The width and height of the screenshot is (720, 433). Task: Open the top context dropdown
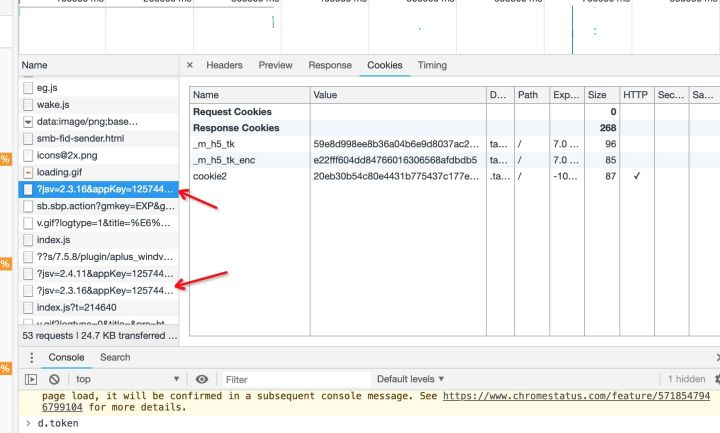[128, 379]
